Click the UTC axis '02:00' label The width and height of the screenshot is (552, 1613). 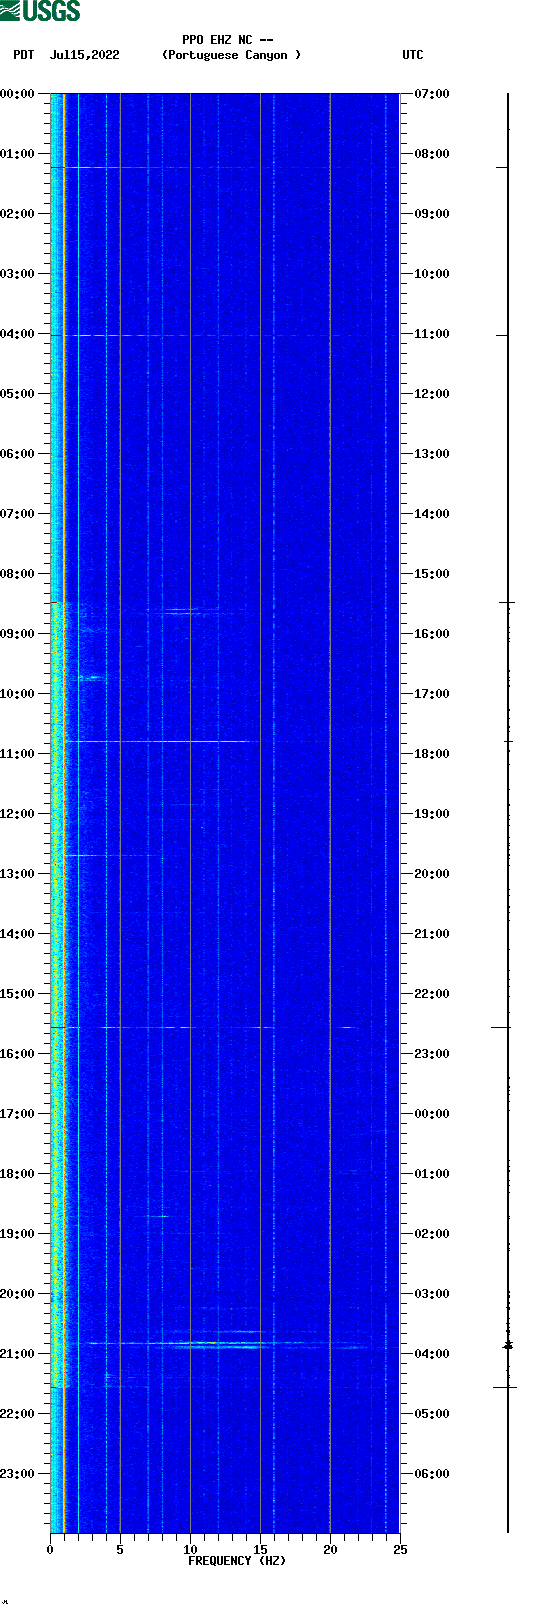tap(432, 1234)
